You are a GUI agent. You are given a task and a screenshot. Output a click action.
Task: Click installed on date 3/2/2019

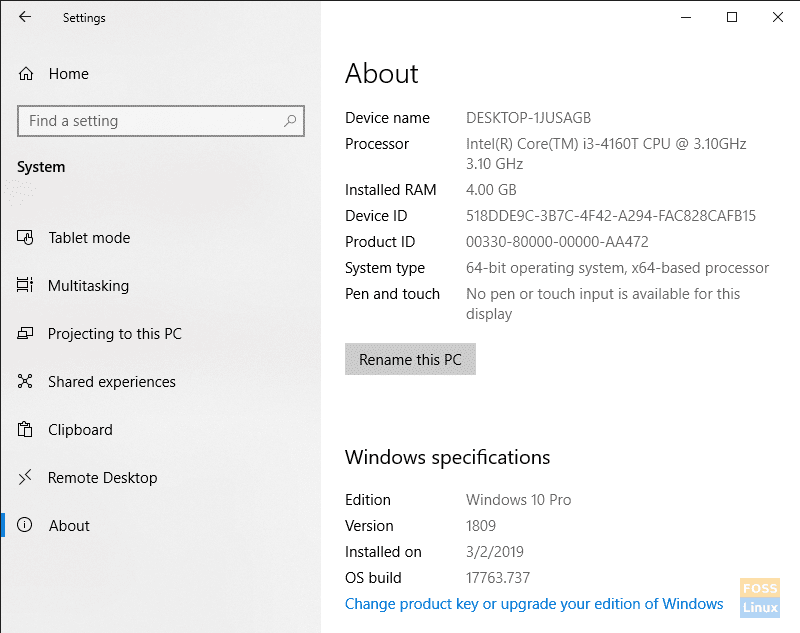[494, 551]
